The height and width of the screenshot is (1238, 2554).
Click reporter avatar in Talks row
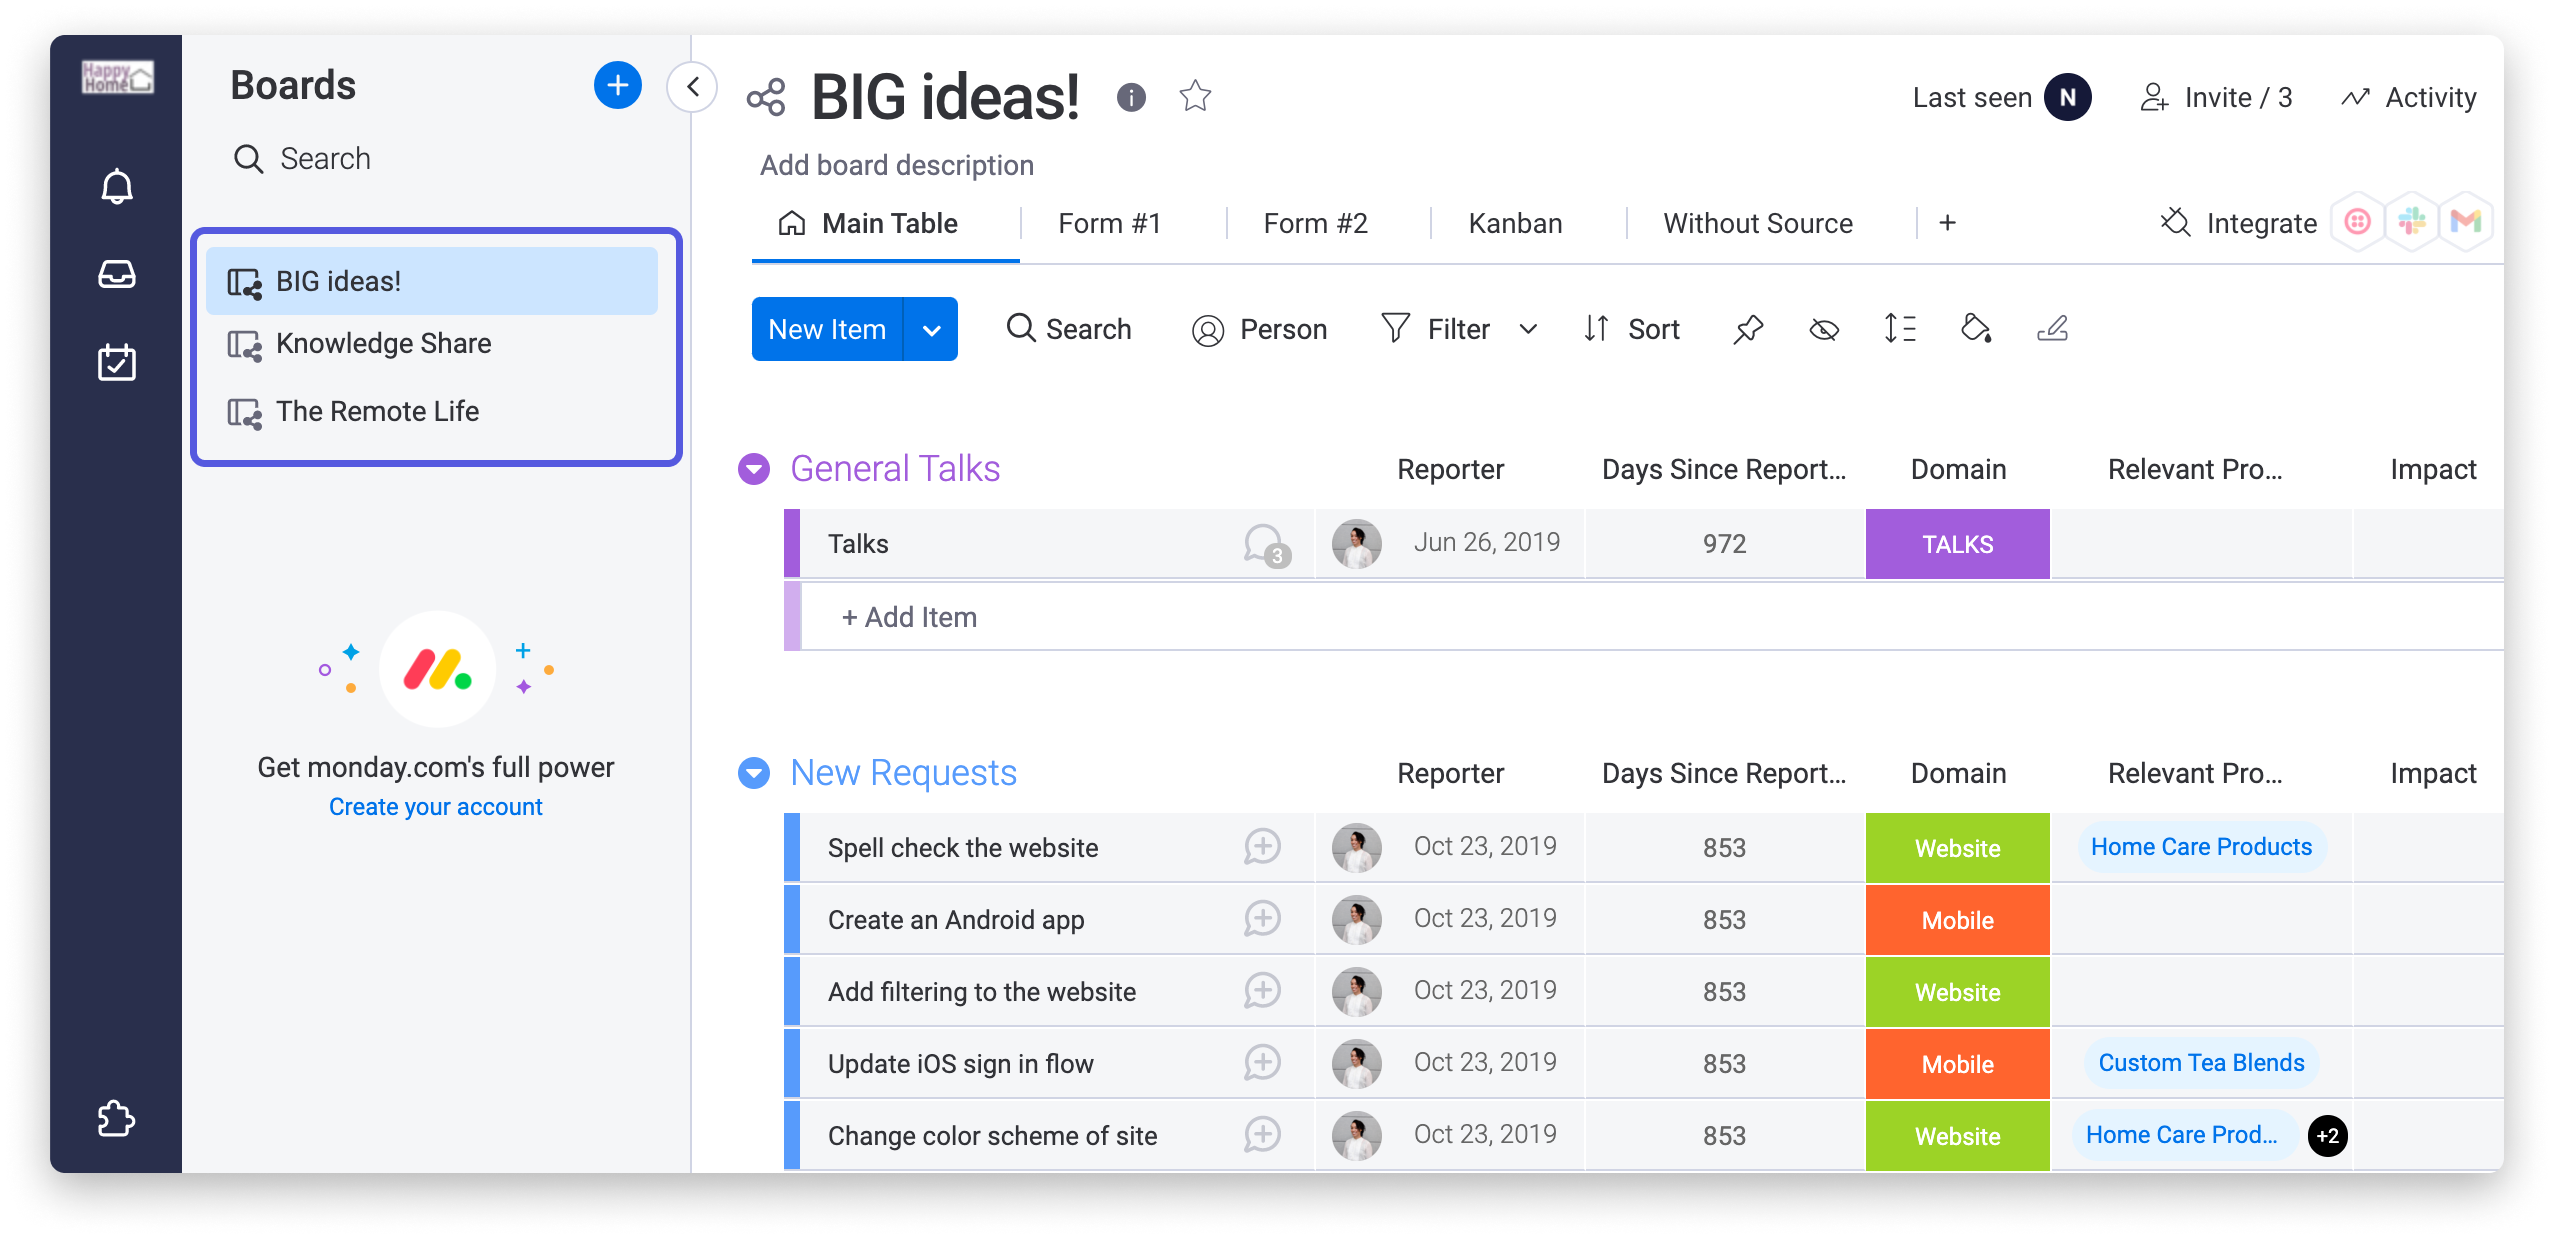coord(1357,544)
